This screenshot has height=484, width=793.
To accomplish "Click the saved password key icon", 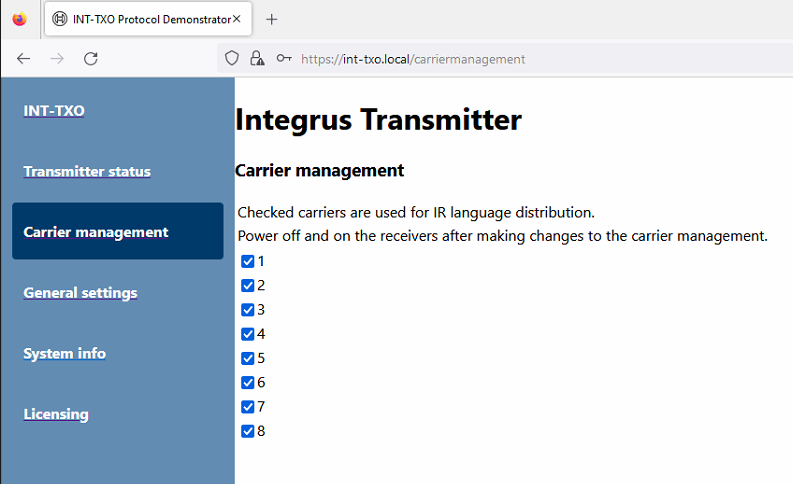I will click(x=284, y=58).
